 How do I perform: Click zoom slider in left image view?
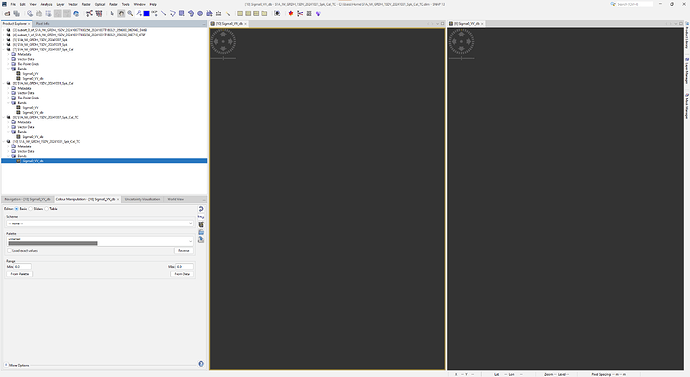coord(223,58)
